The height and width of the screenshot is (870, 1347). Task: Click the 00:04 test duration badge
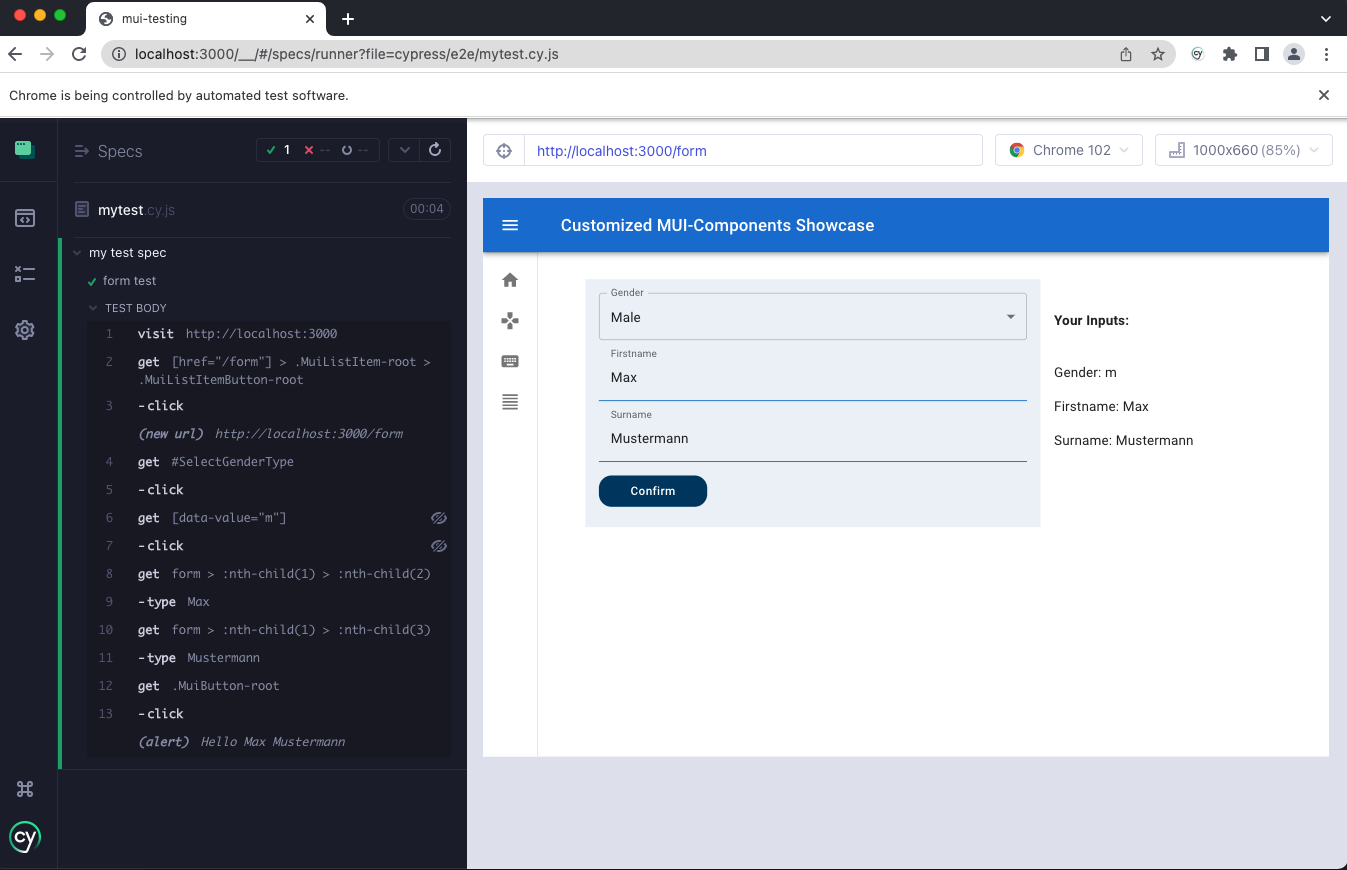427,209
